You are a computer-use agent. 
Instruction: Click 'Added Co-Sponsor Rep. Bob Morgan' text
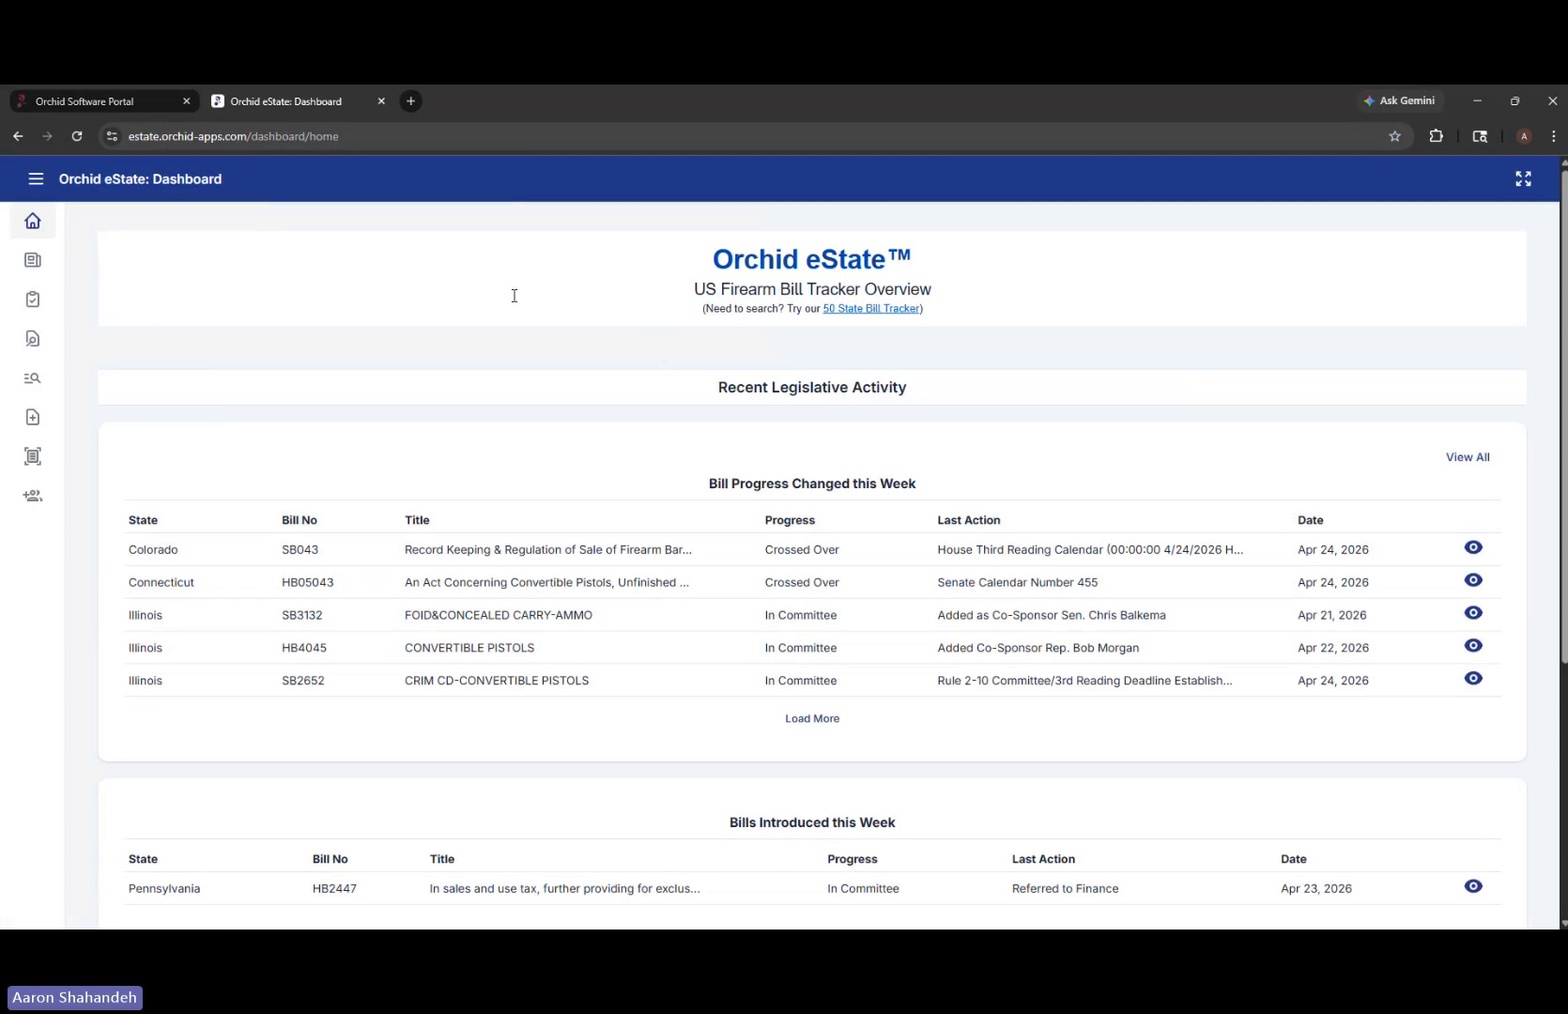coord(1038,648)
